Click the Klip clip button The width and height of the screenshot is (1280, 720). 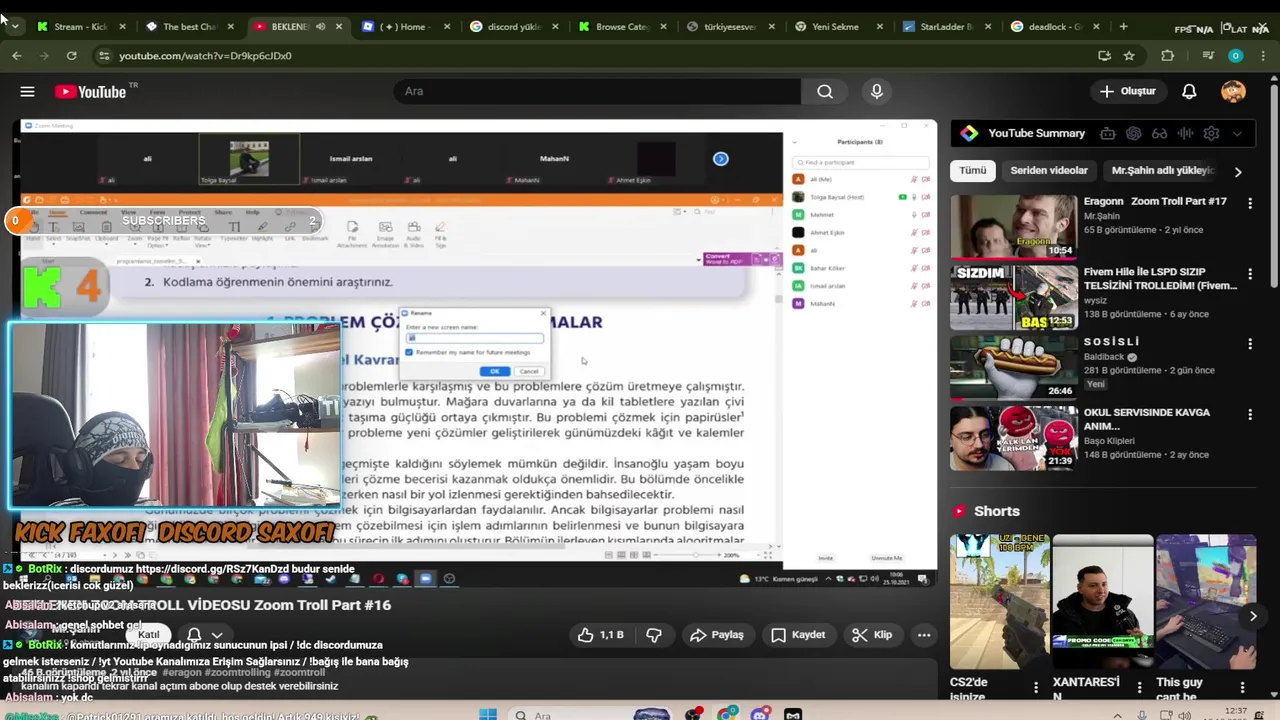[x=872, y=635]
